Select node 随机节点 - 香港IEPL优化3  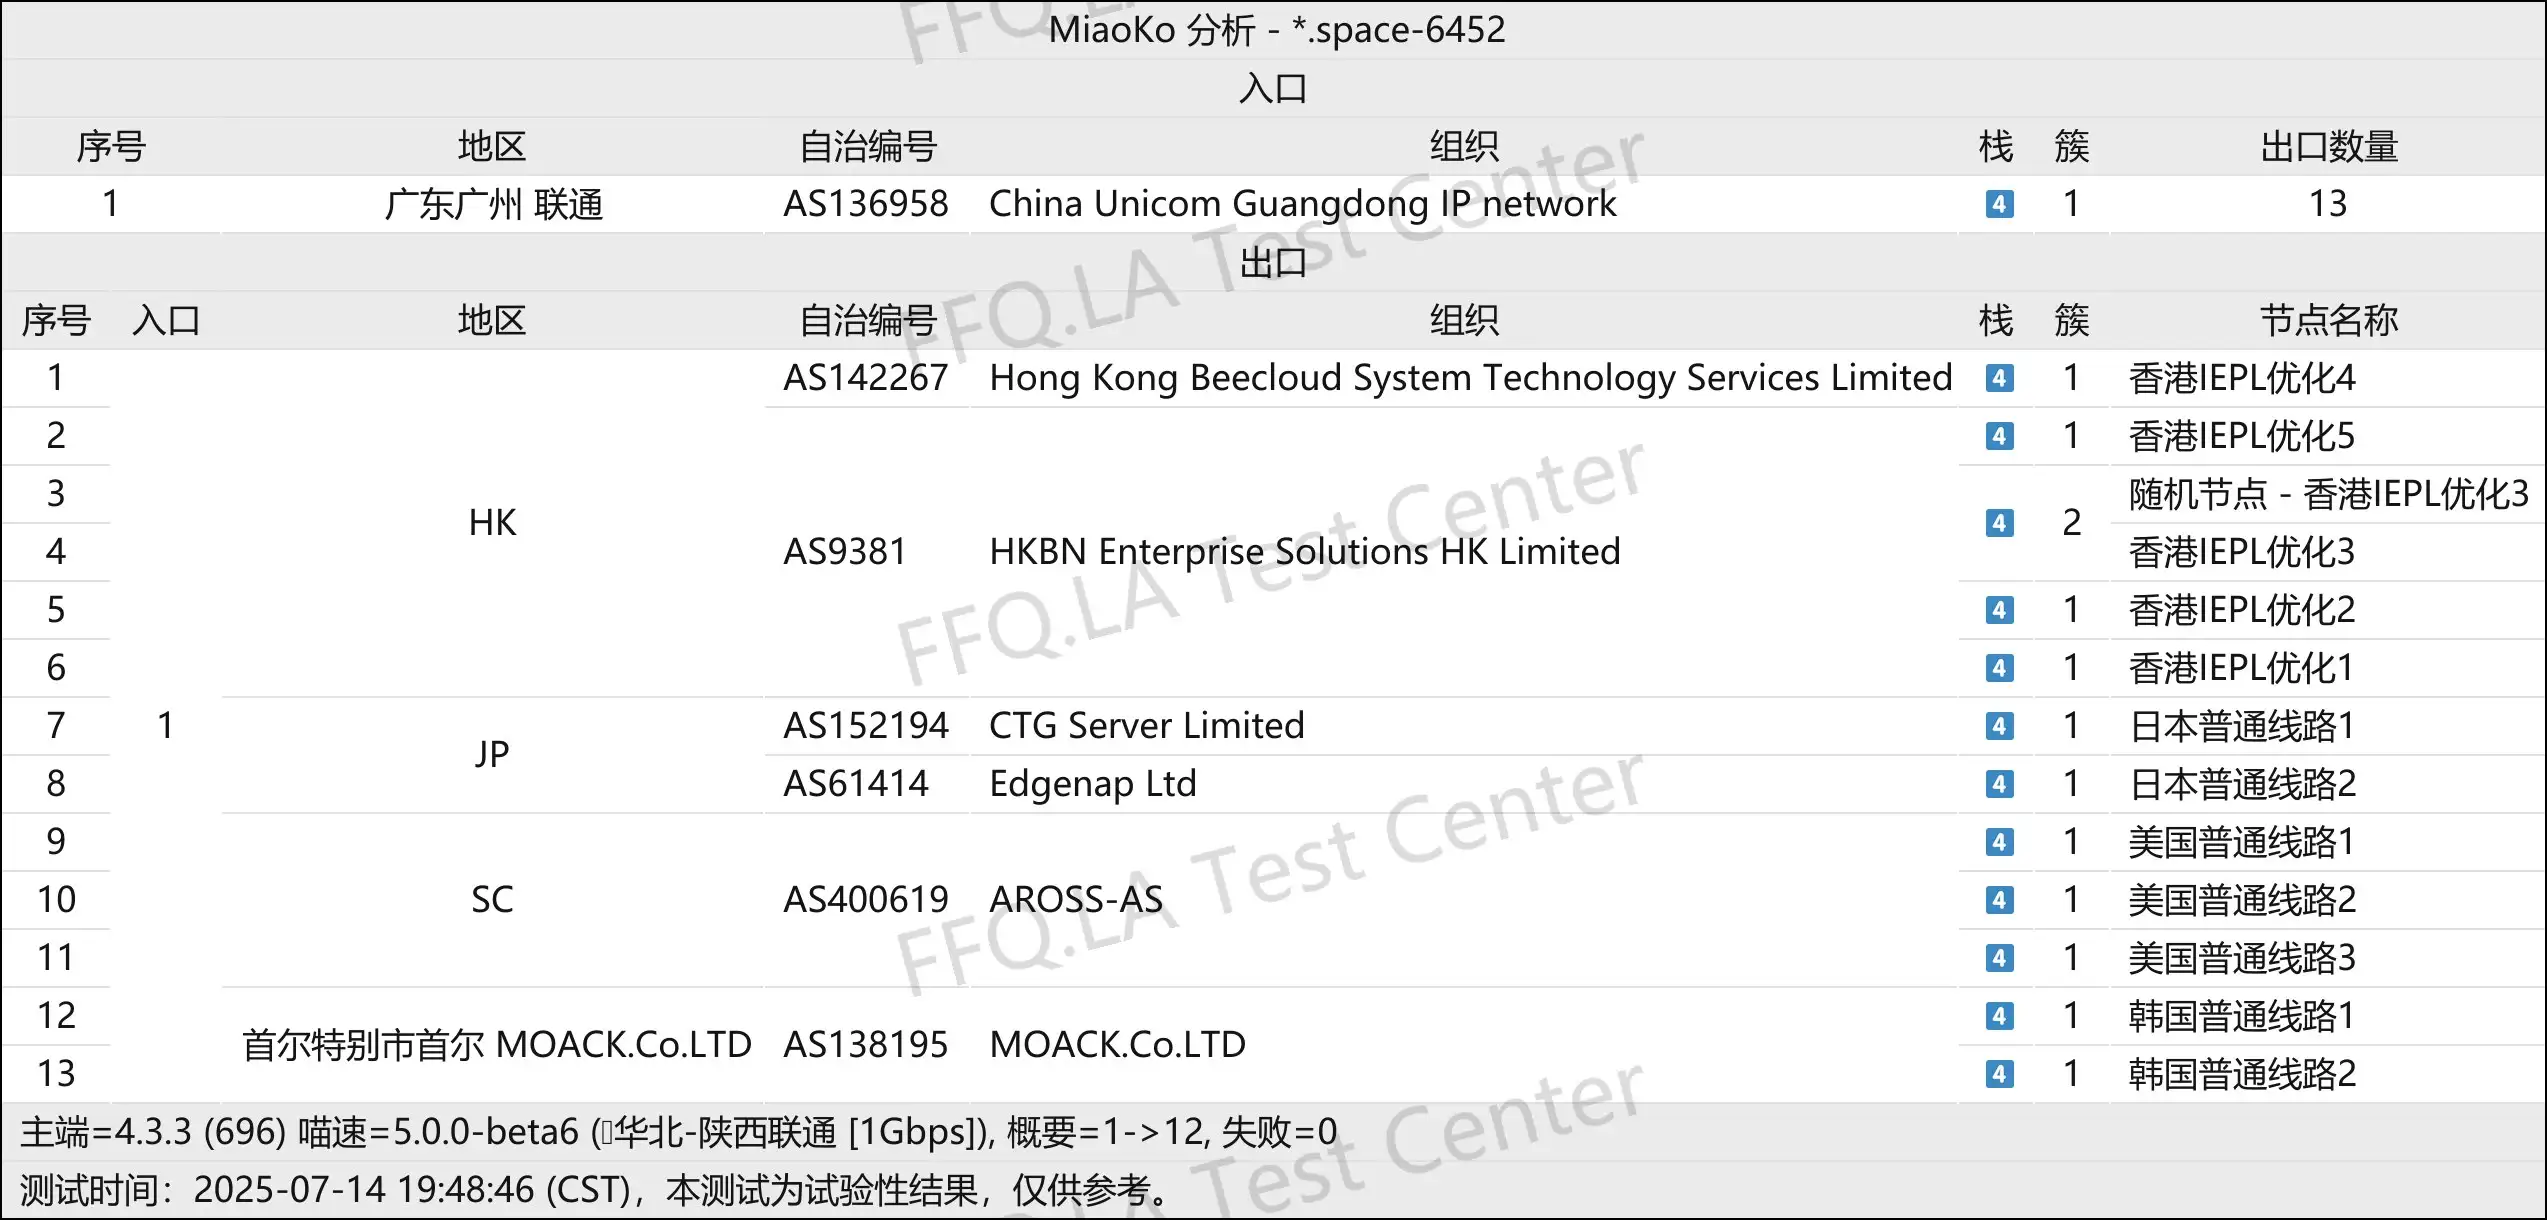[2328, 494]
